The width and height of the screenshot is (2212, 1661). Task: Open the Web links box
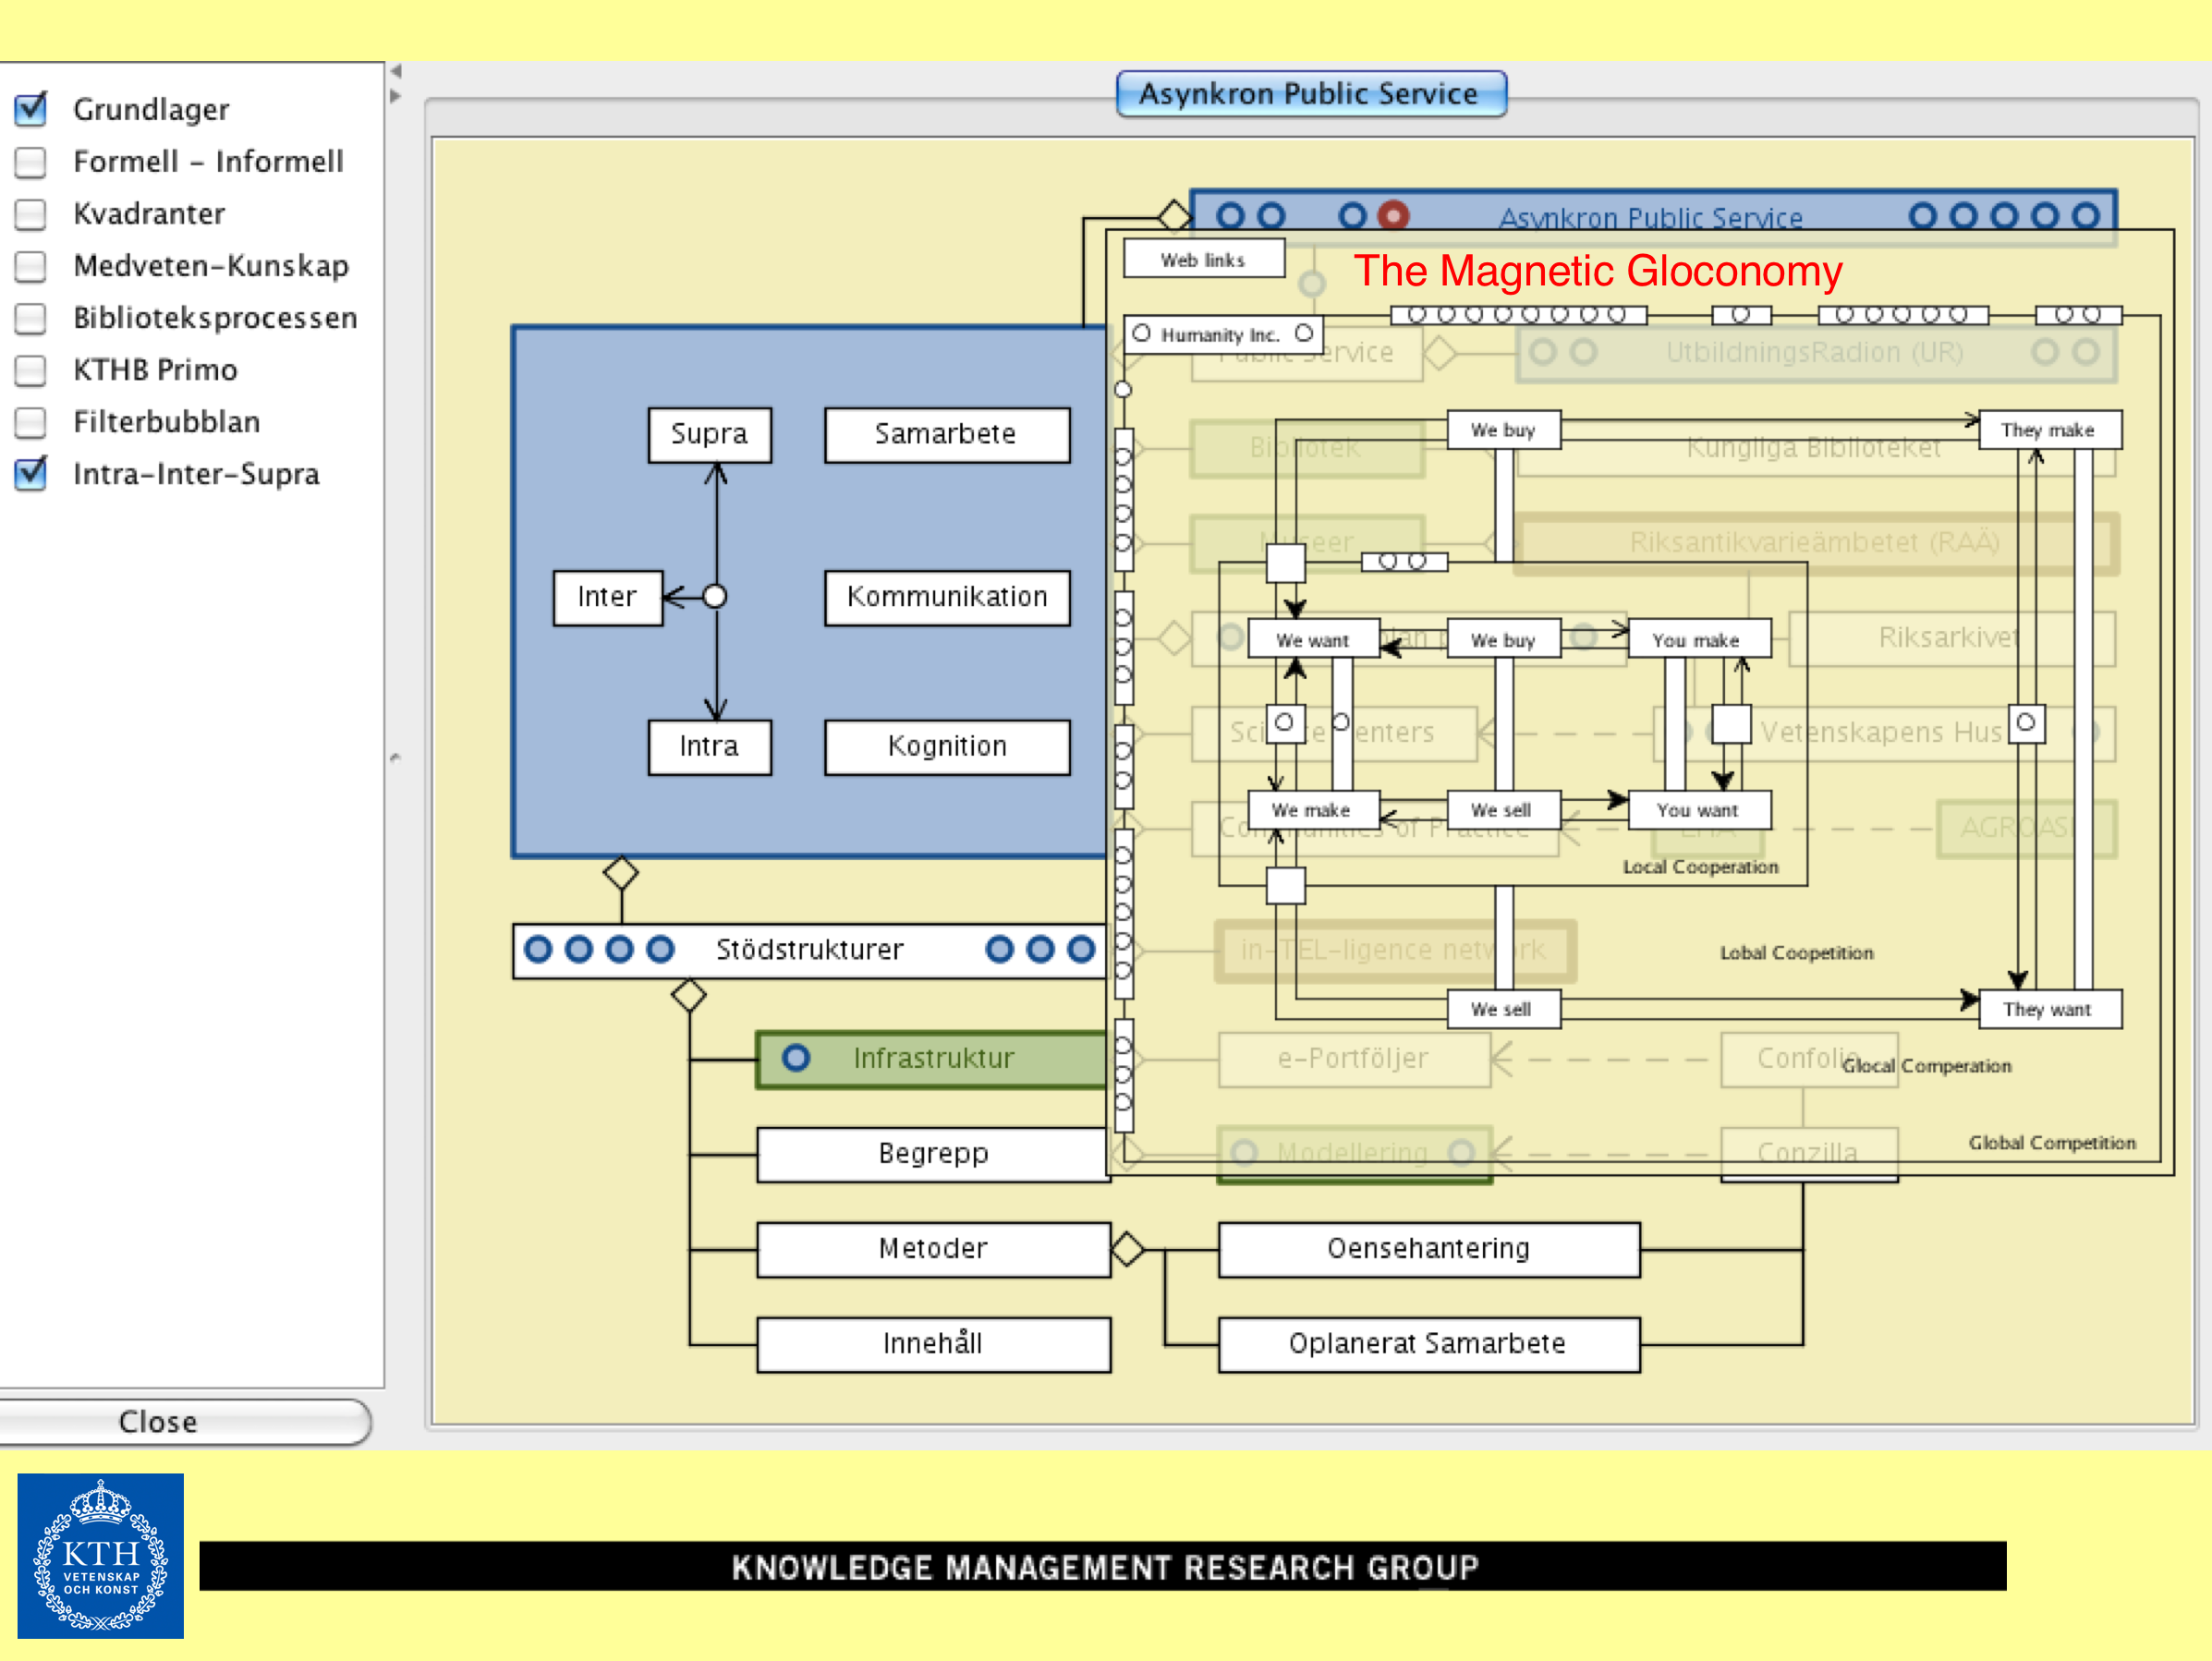click(x=1203, y=260)
